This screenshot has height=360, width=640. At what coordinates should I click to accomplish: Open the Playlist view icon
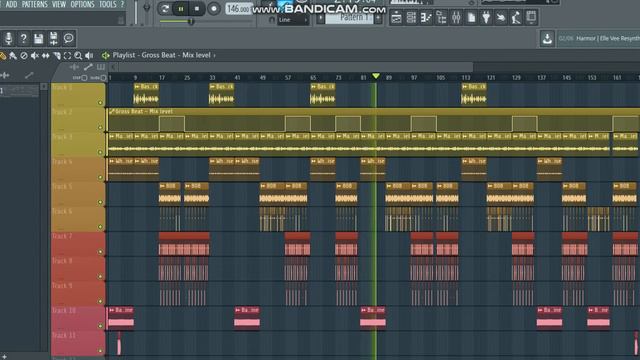click(396, 18)
